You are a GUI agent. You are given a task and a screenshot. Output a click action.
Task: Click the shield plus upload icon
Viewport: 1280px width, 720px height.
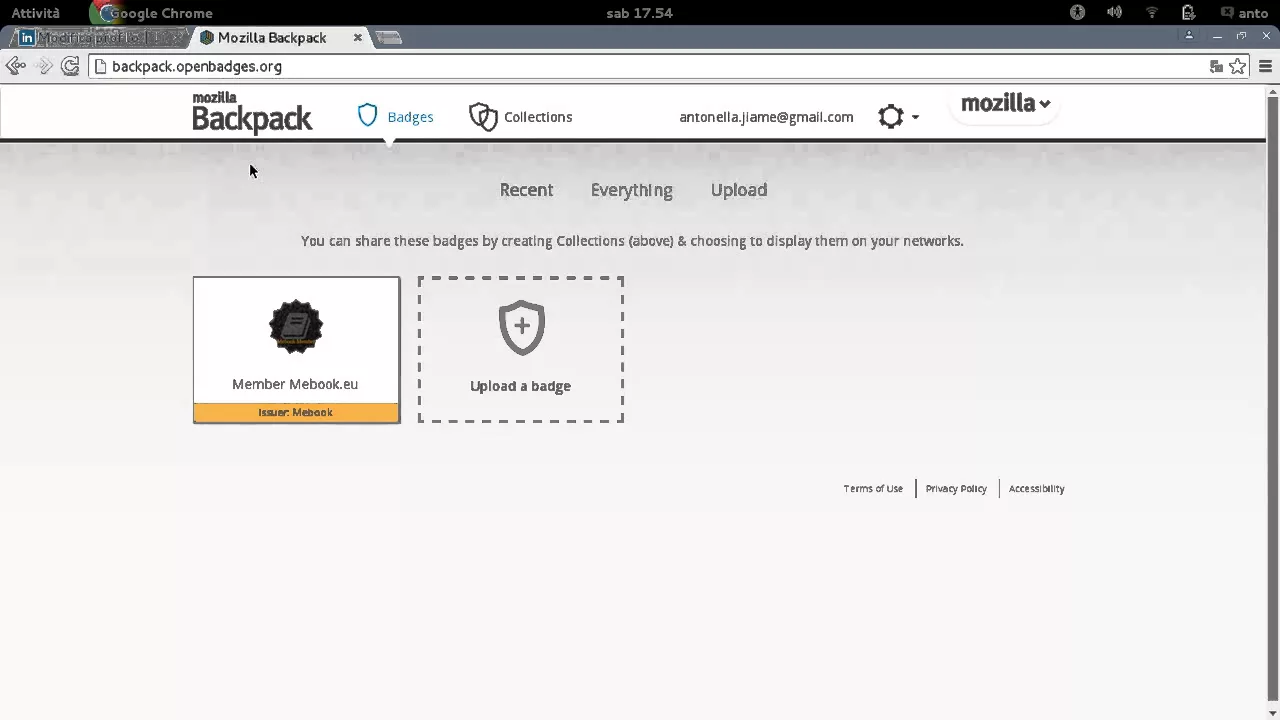521,328
